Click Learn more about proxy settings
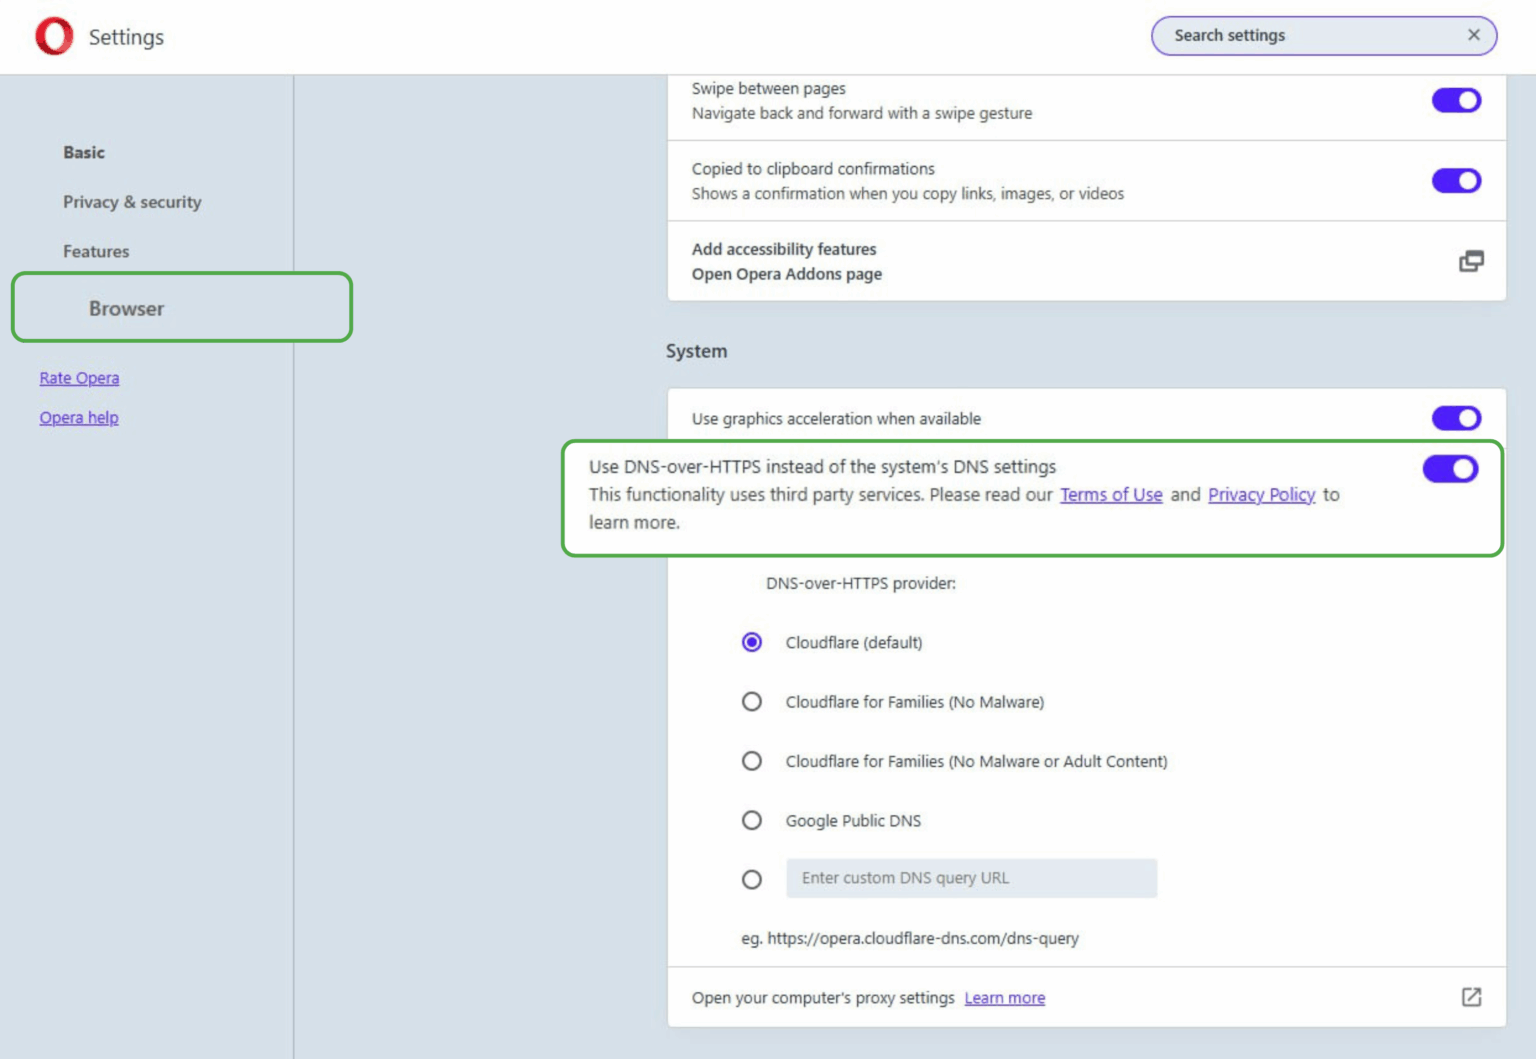The width and height of the screenshot is (1536, 1059). point(1004,998)
